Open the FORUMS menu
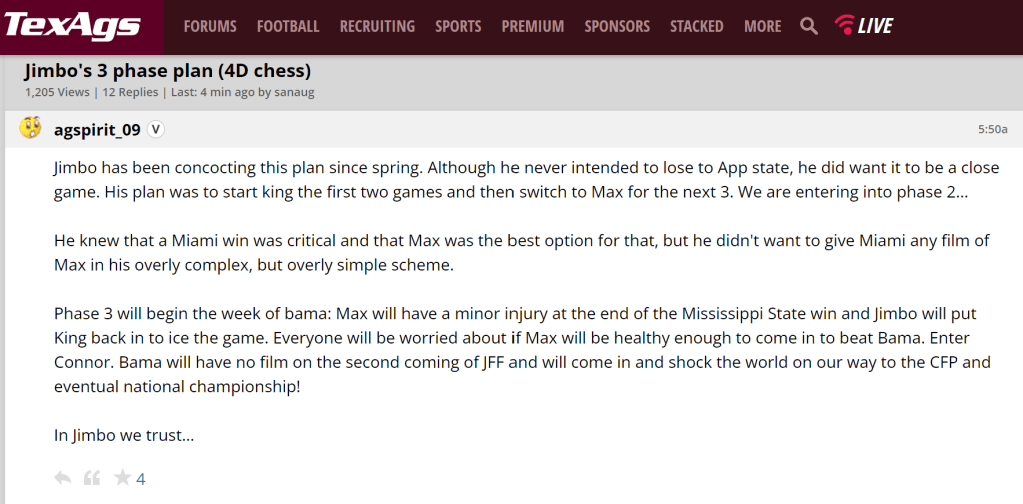Screen dimensions: 1023x504 click(210, 26)
